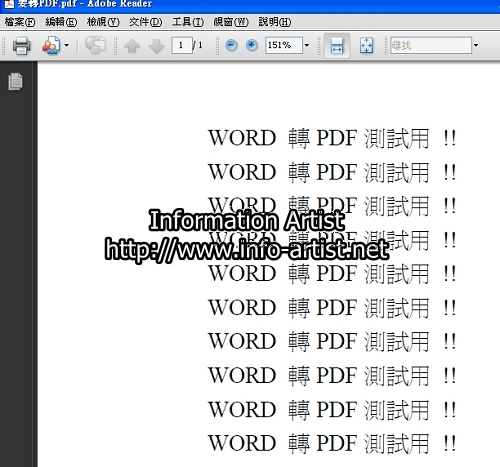Open the 文件(D) menu
This screenshot has height=467, width=500.
[146, 22]
